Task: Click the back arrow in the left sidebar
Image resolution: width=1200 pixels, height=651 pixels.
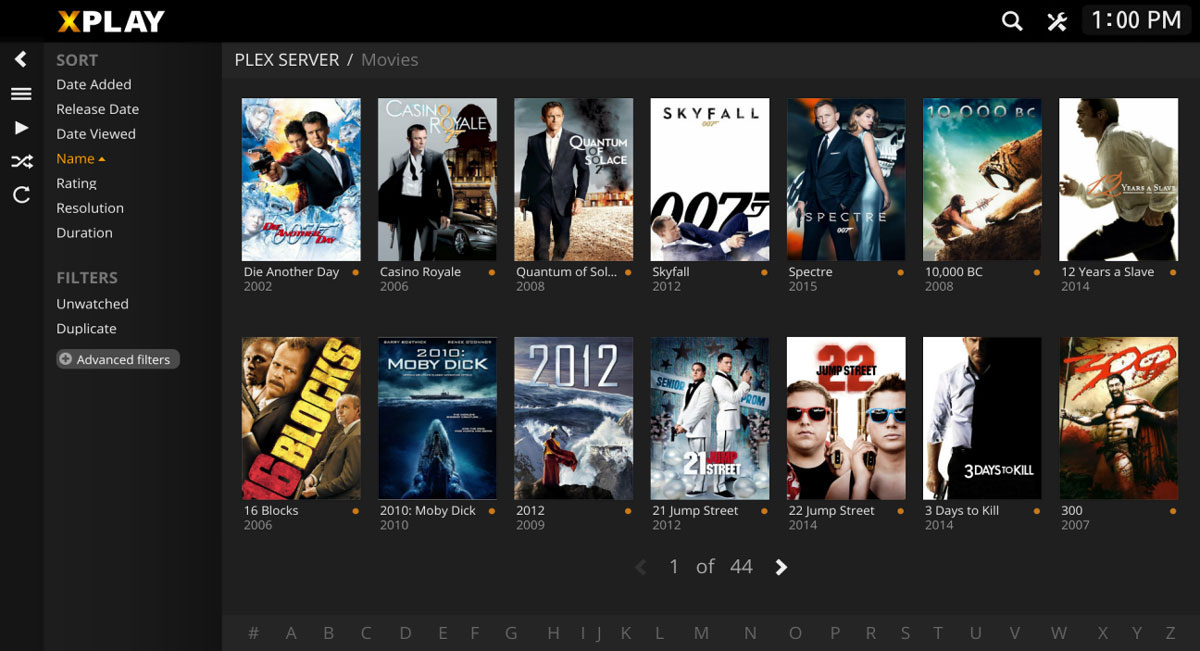Action: [x=21, y=60]
